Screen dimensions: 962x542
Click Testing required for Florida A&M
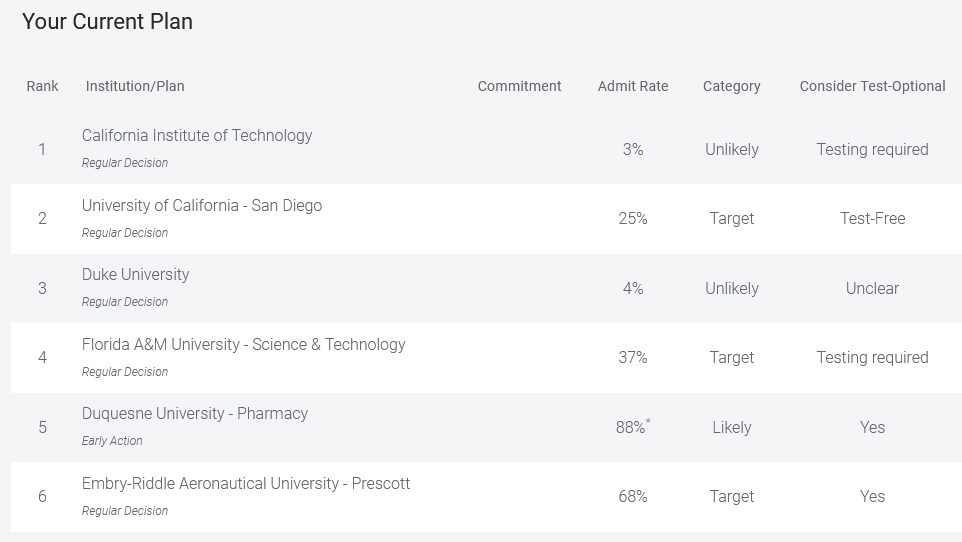pyautogui.click(x=872, y=357)
